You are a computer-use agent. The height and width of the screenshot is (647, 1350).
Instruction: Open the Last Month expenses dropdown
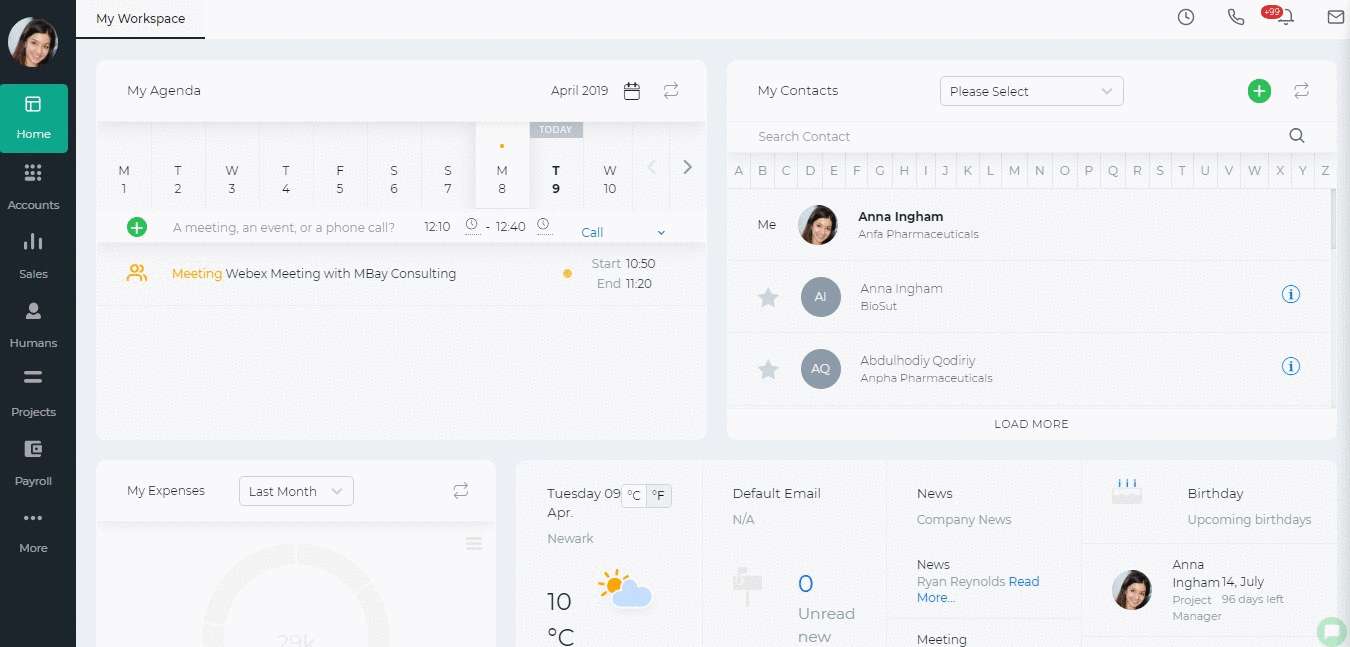point(296,491)
